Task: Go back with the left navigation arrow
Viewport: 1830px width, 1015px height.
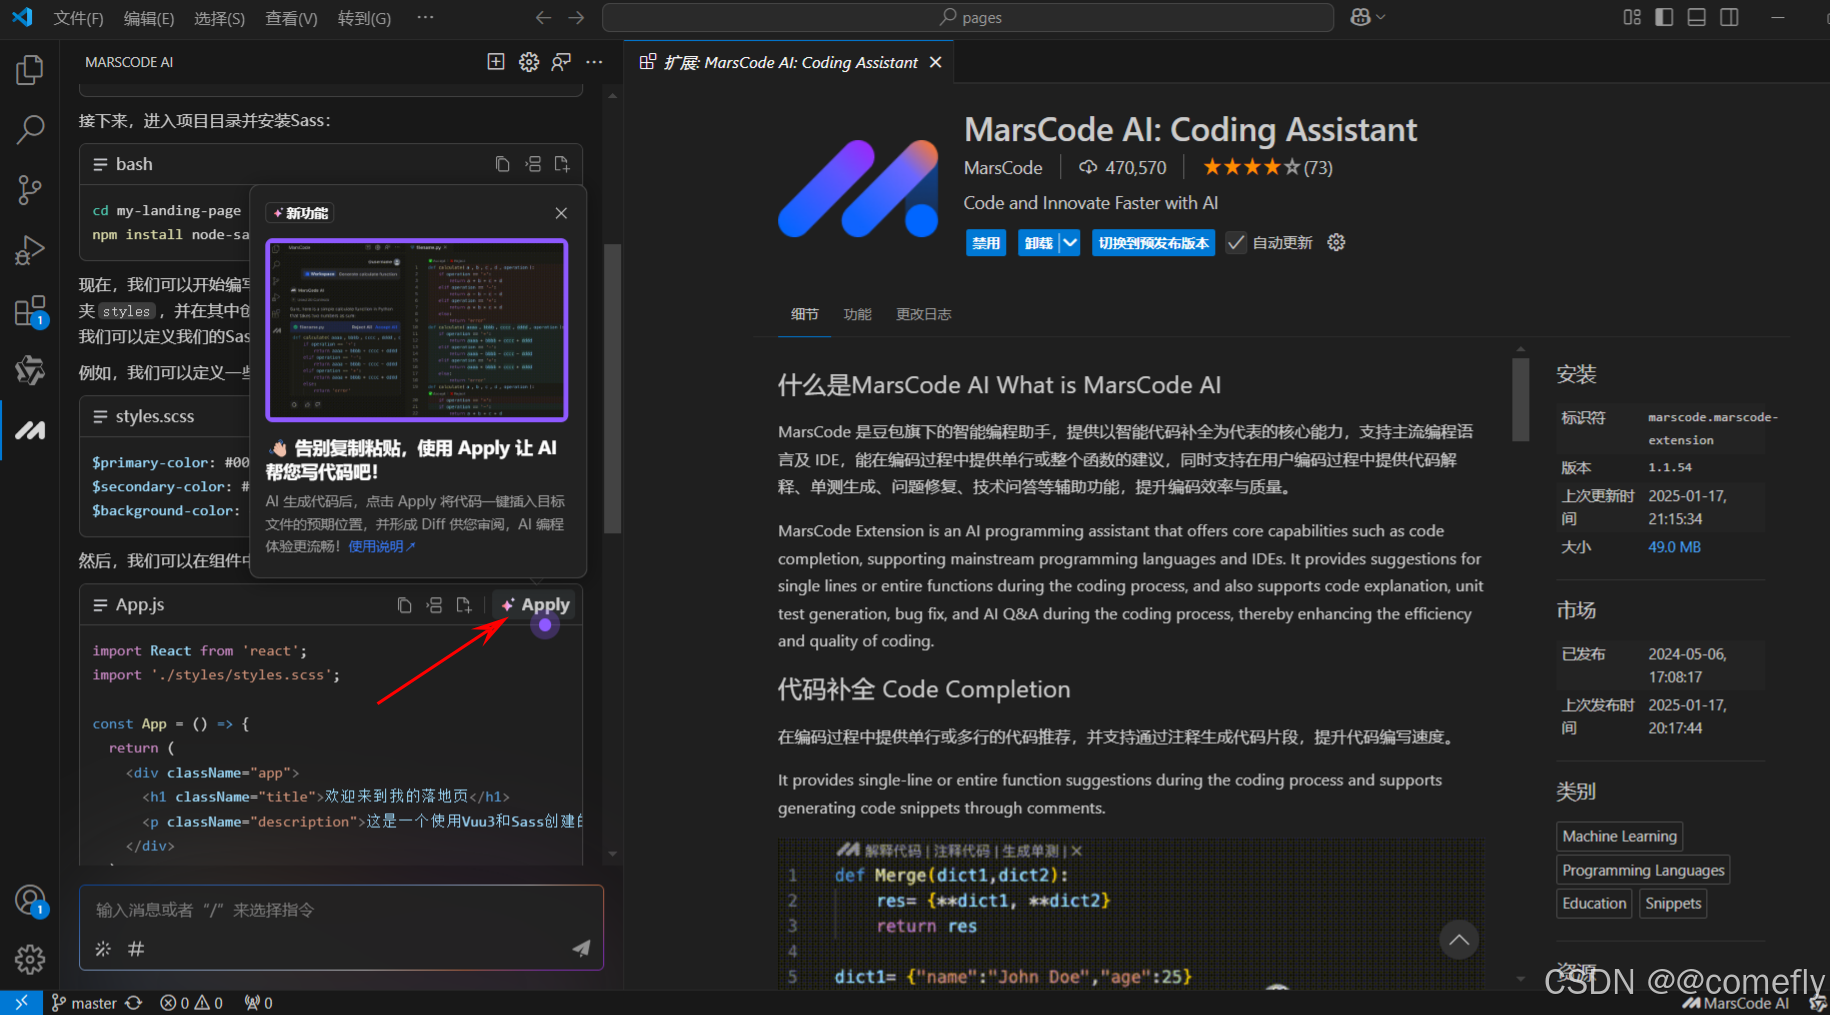Action: [543, 17]
